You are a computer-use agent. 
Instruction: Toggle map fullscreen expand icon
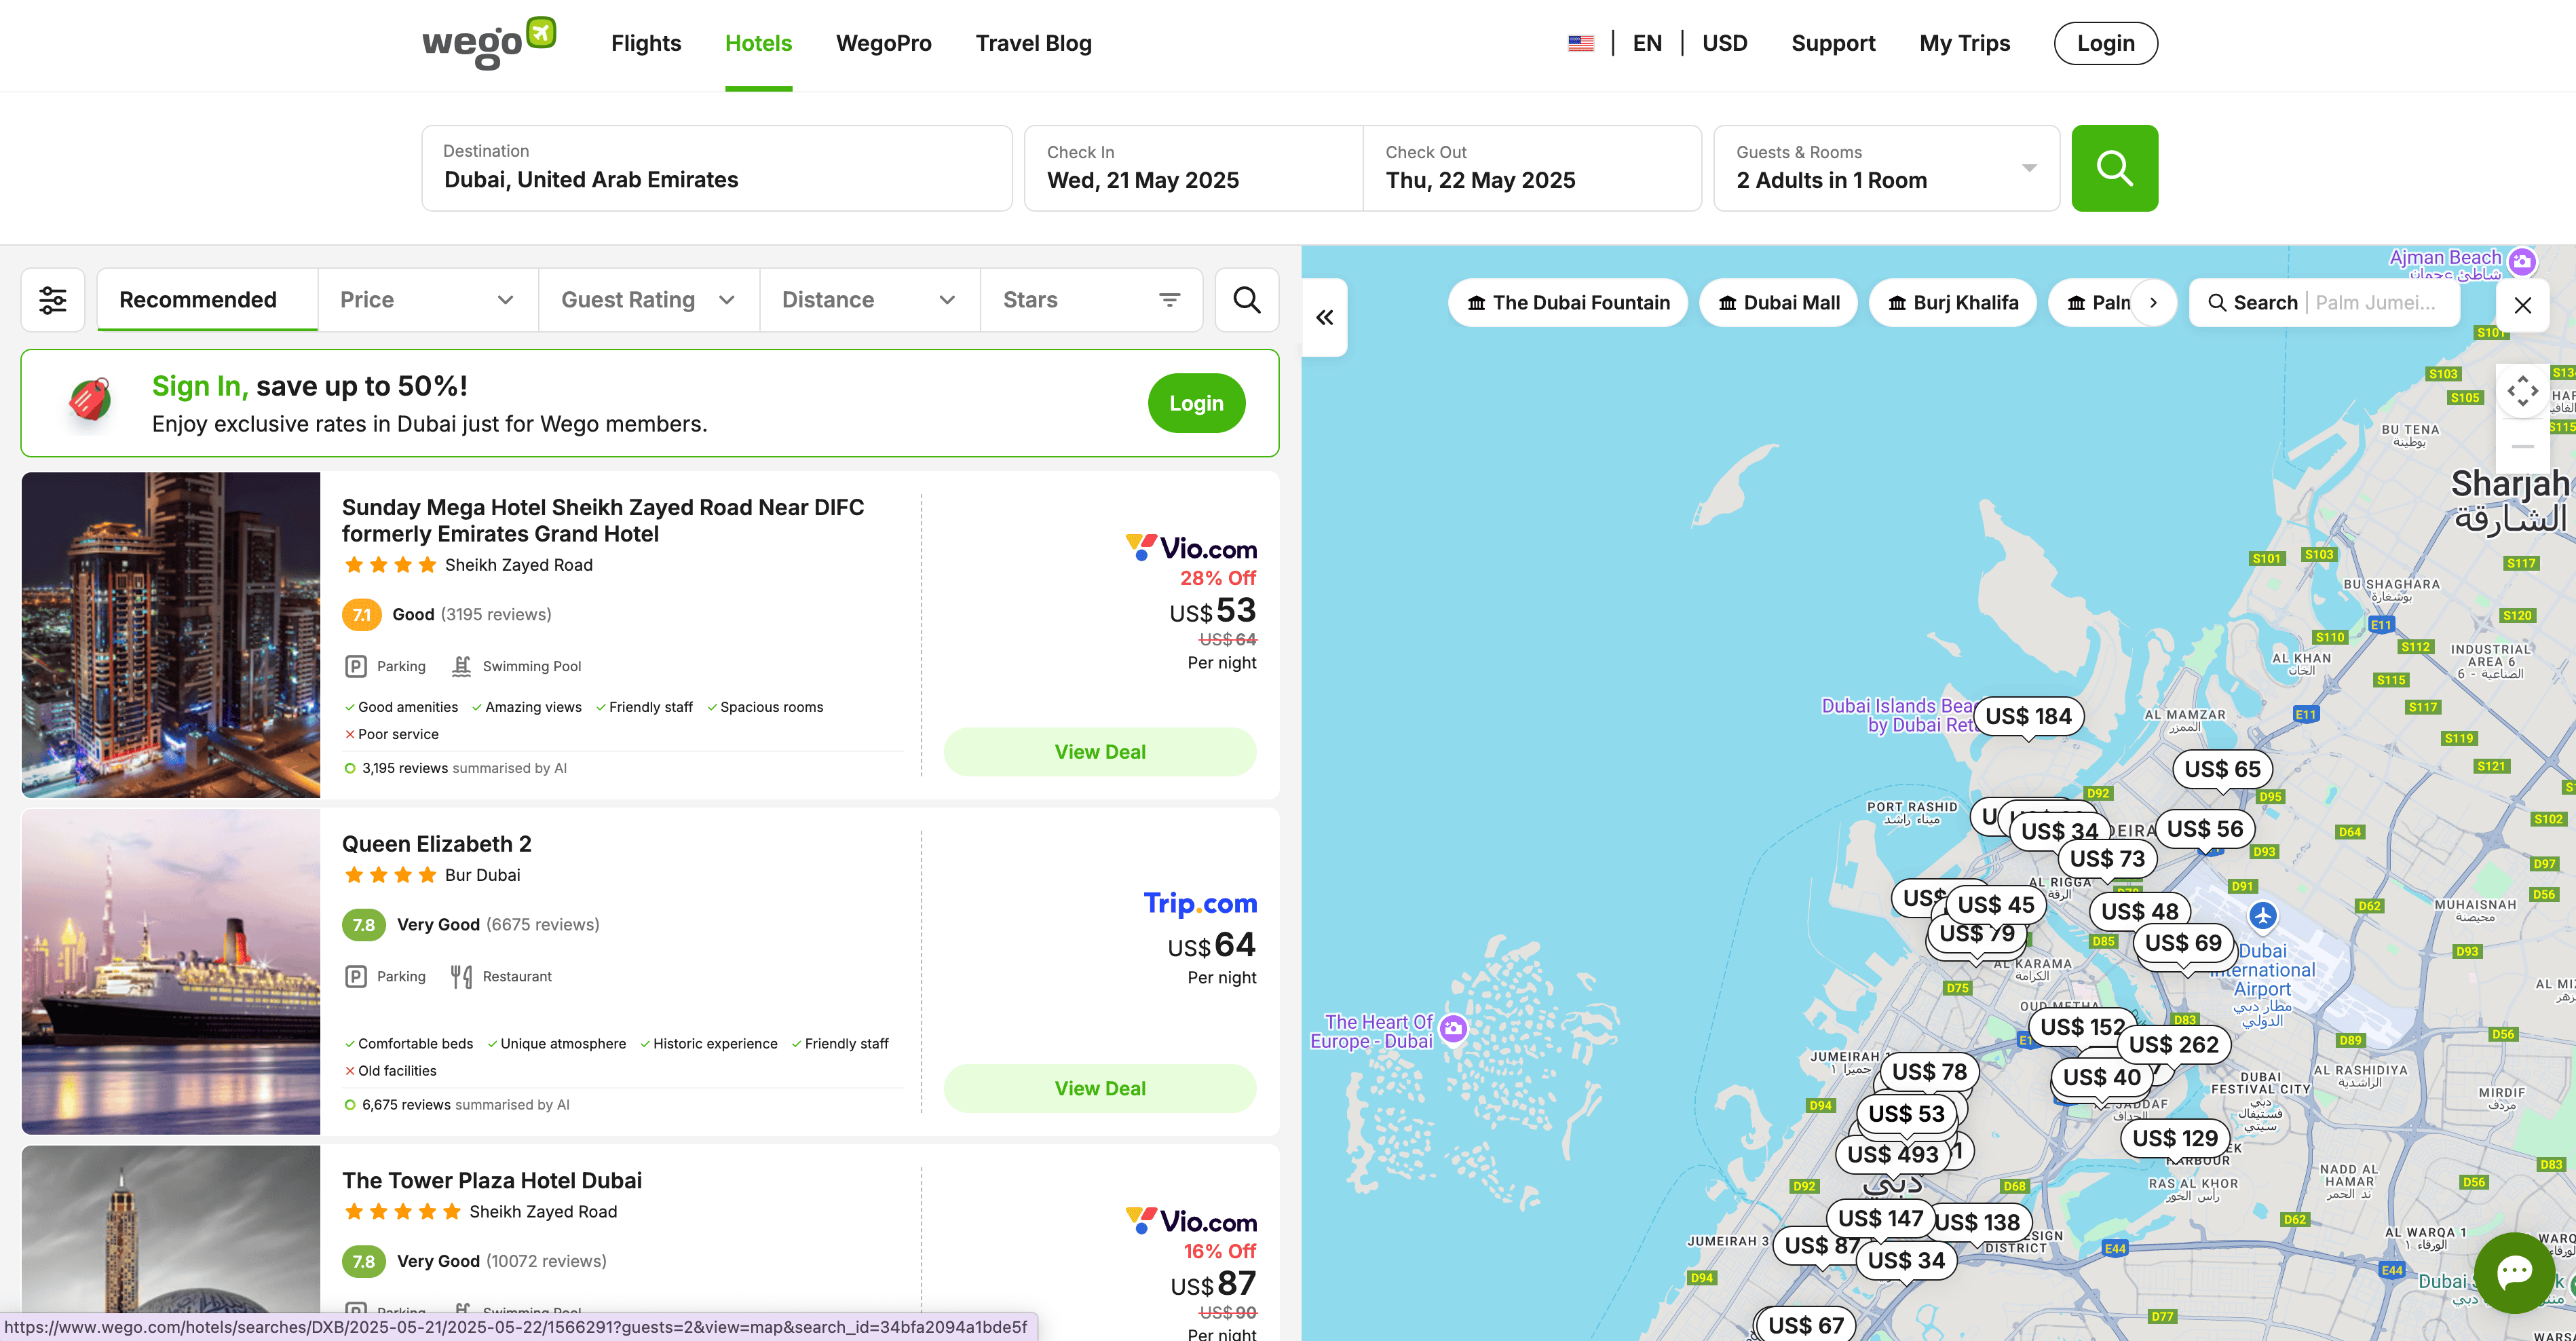(x=2522, y=391)
